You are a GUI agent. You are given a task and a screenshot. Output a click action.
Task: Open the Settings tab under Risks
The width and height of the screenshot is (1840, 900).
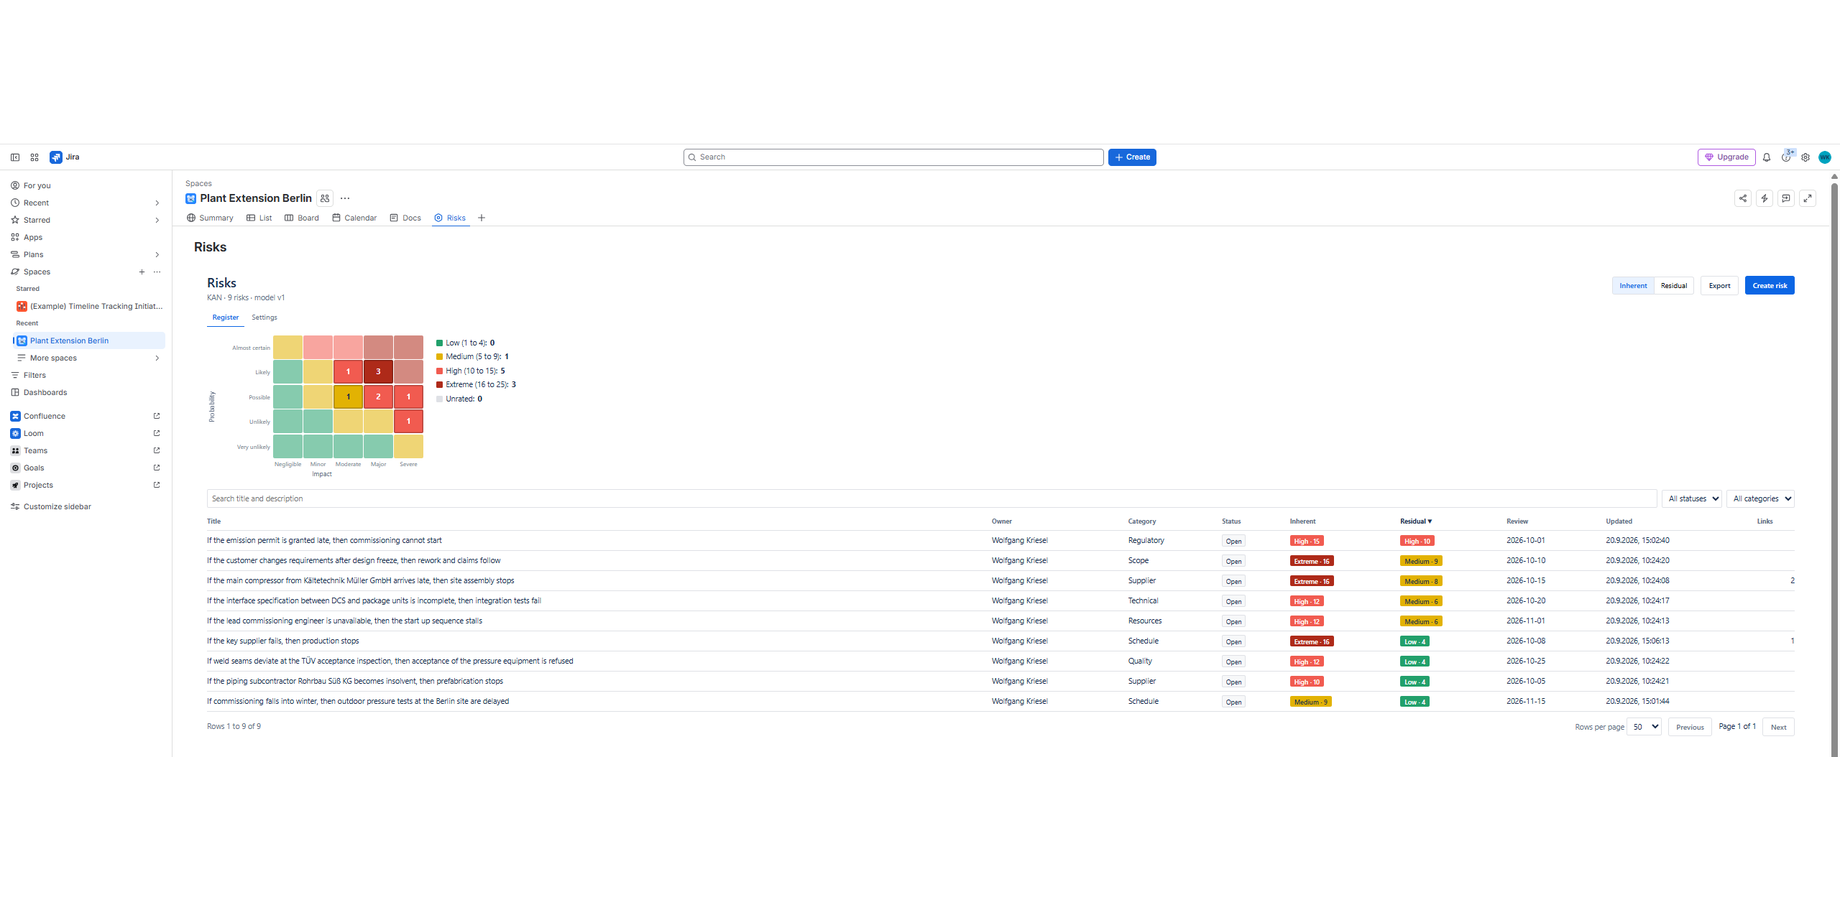pyautogui.click(x=264, y=317)
